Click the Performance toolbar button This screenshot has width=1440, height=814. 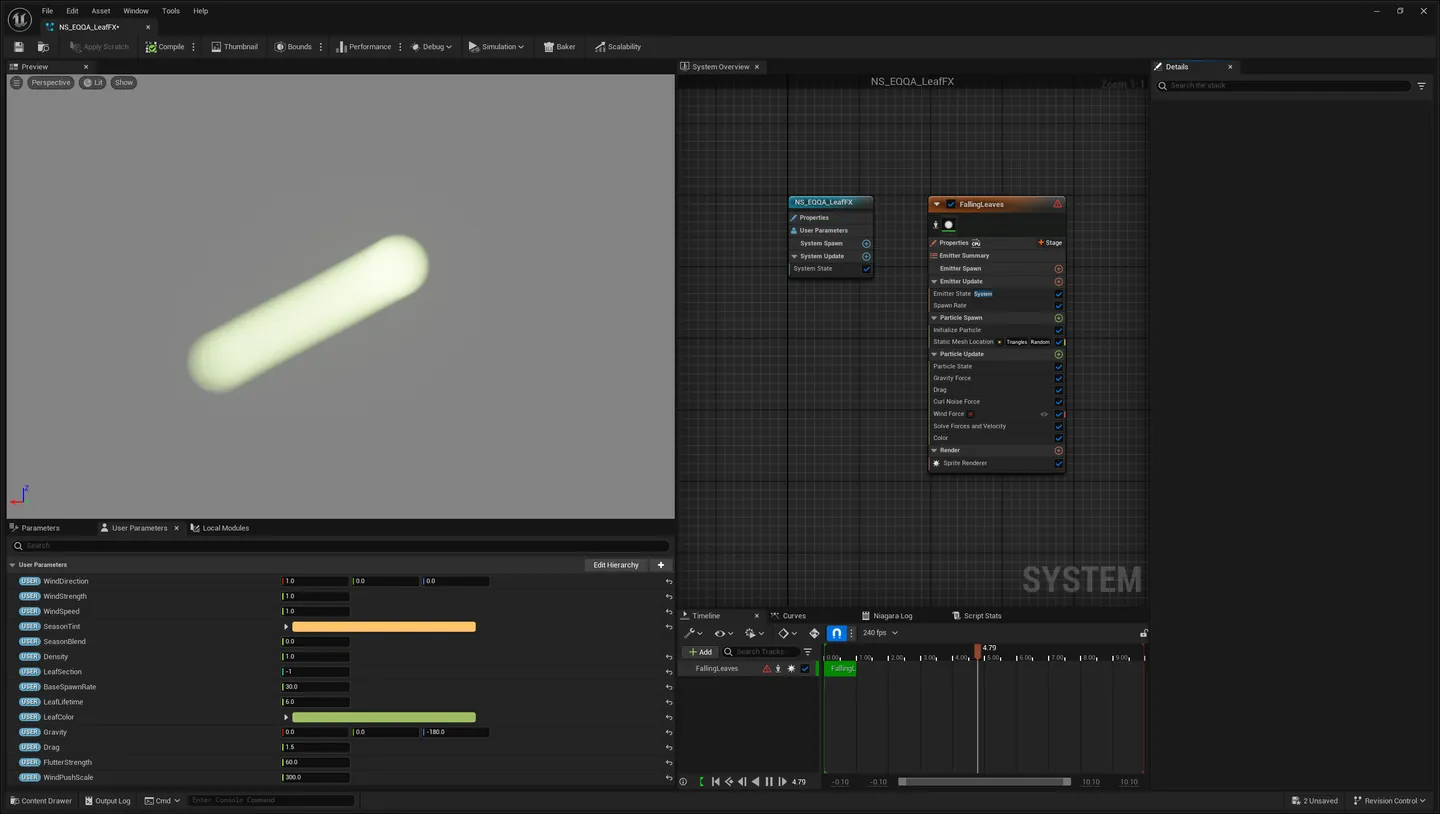pyautogui.click(x=364, y=47)
